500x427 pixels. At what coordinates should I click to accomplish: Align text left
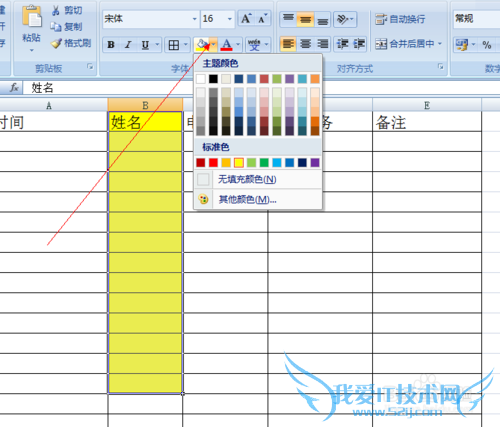click(288, 44)
